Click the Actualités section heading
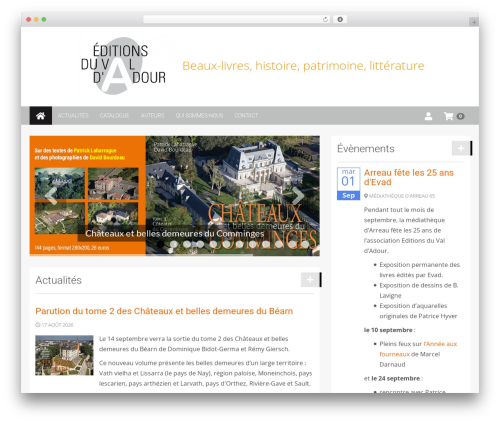 tap(58, 280)
